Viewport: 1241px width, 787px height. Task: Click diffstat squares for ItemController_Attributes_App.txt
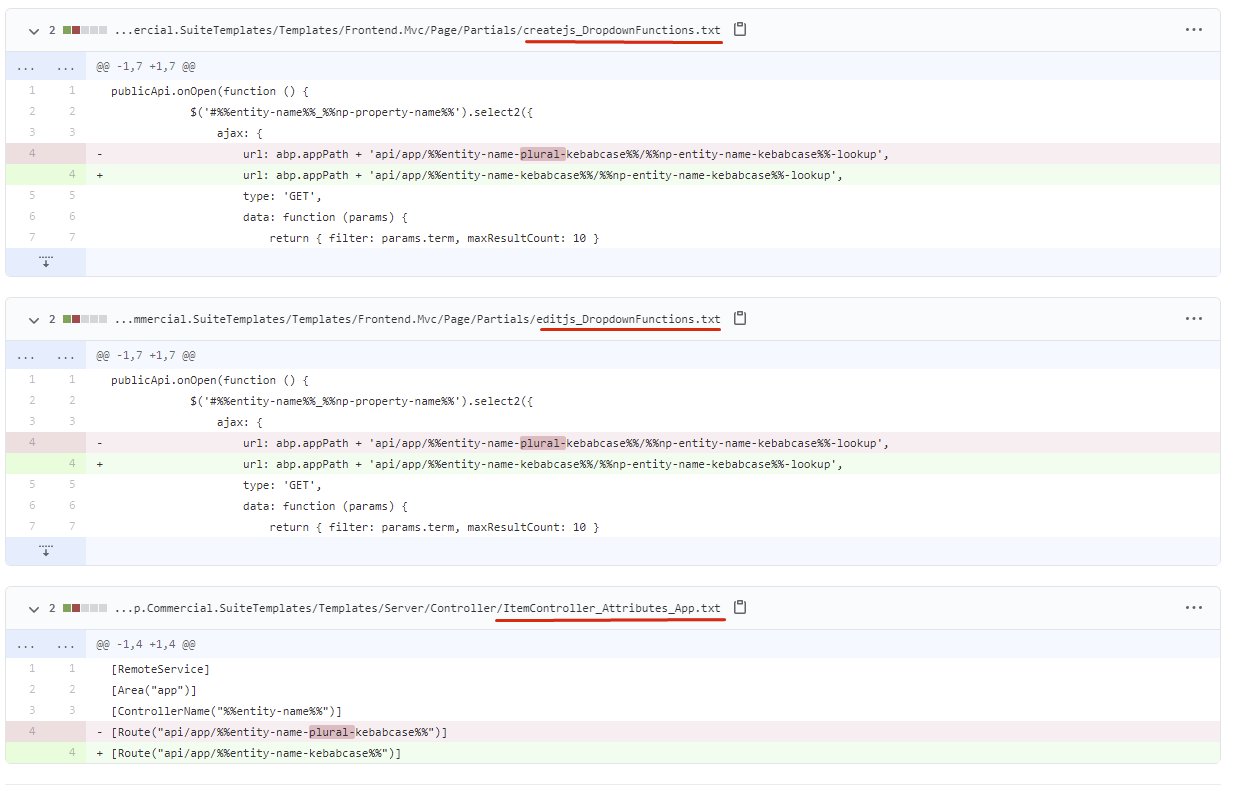84,609
